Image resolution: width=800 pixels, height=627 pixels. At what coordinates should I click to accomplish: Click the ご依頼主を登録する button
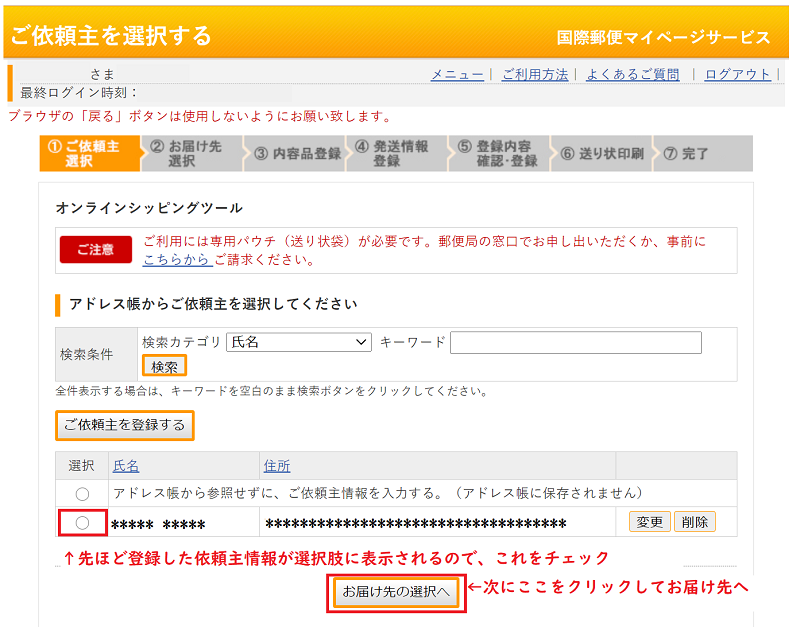124,425
